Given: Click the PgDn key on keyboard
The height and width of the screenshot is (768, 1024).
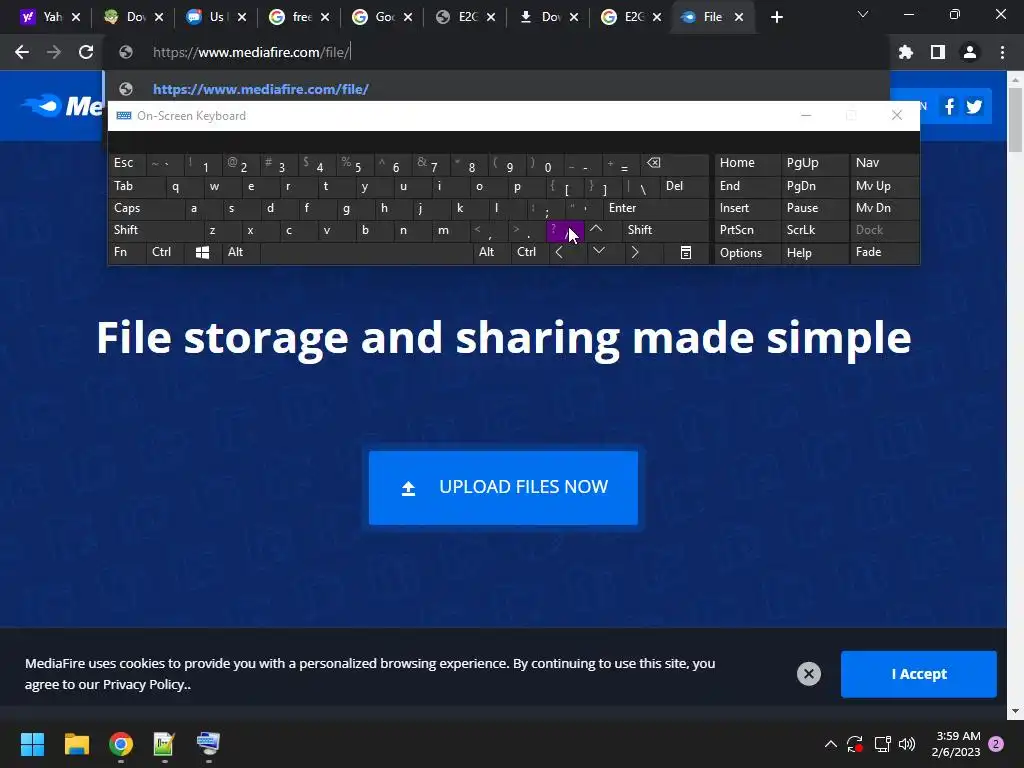Looking at the screenshot, I should (814, 187).
